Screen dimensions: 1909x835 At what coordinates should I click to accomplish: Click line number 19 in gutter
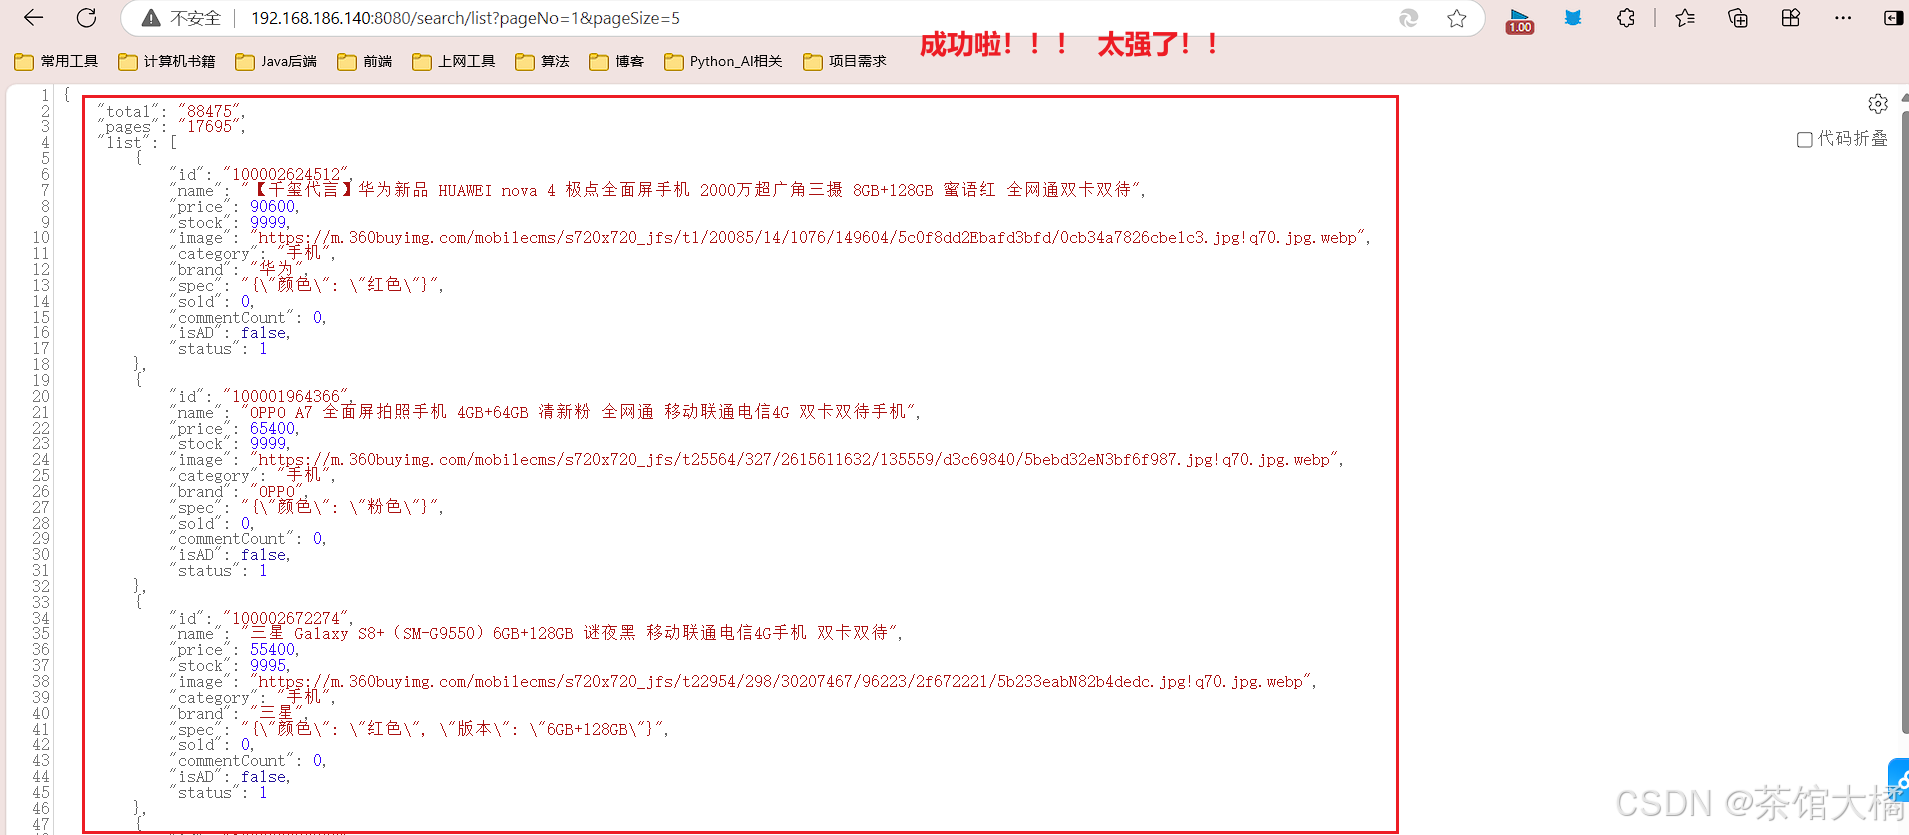[x=40, y=380]
